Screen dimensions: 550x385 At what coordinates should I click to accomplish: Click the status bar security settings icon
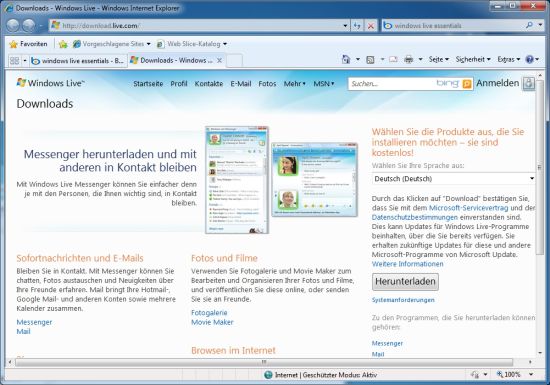475,374
